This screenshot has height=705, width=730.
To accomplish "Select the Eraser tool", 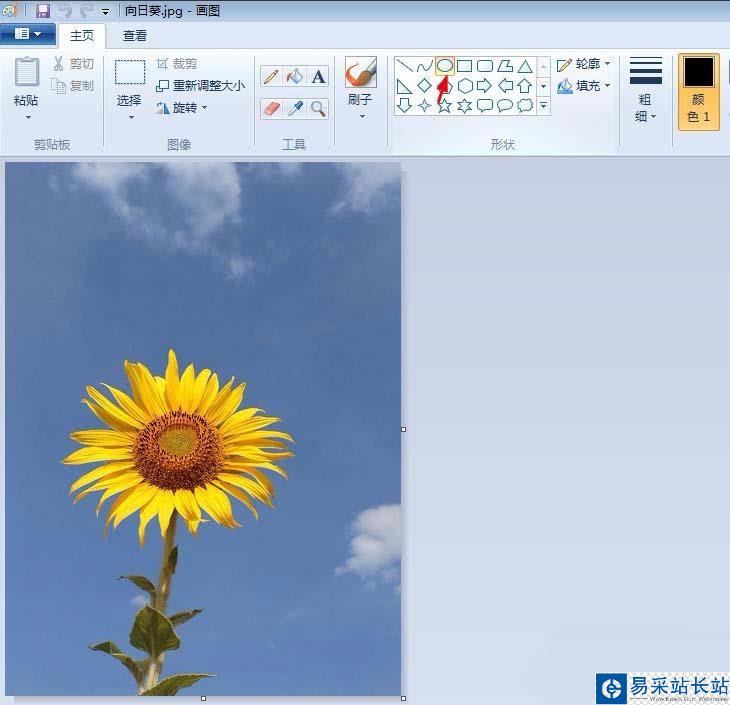I will click(x=271, y=108).
